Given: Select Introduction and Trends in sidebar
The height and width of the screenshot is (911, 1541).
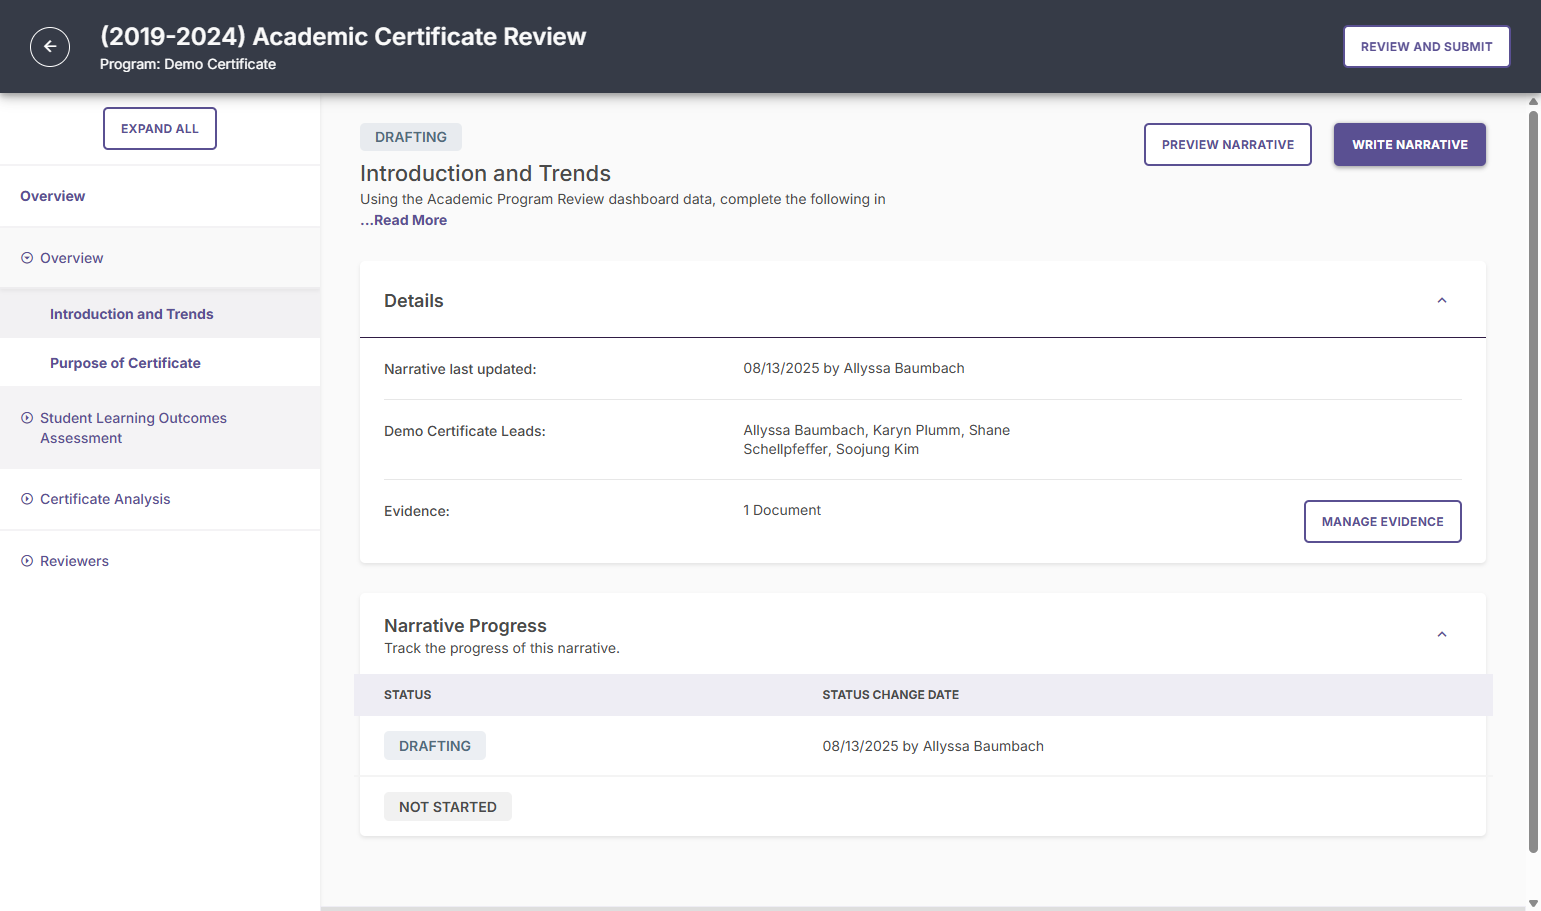Looking at the screenshot, I should pyautogui.click(x=132, y=314).
